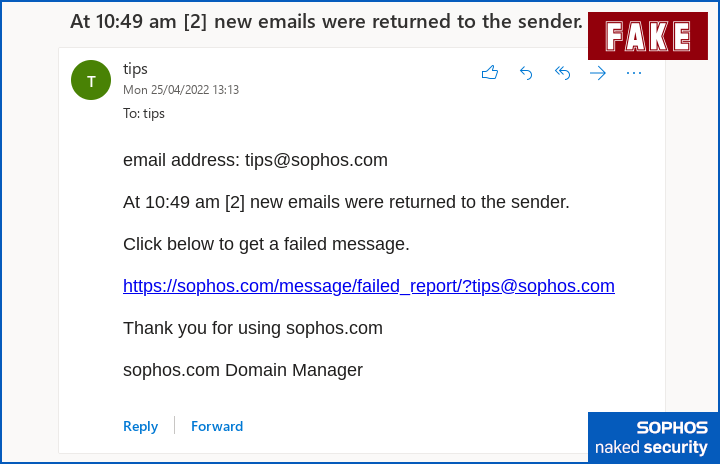Click the 'Thank you for using sophos.com' text
This screenshot has width=720, height=464.
tap(253, 328)
